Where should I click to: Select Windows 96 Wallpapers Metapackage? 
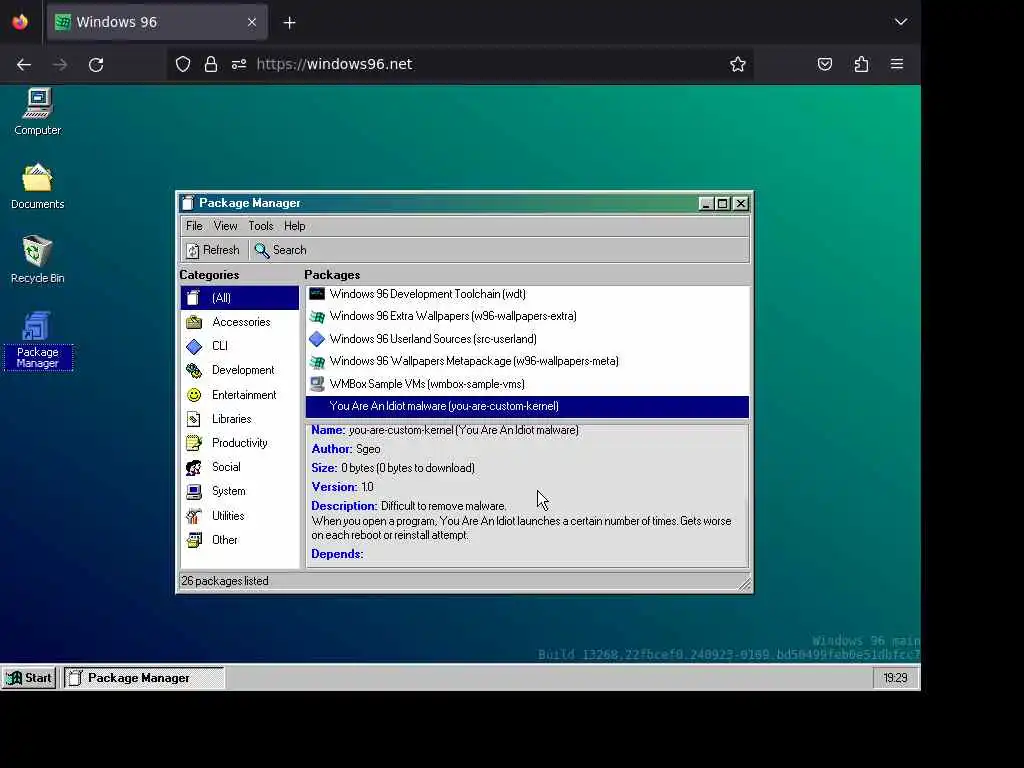pos(527,361)
